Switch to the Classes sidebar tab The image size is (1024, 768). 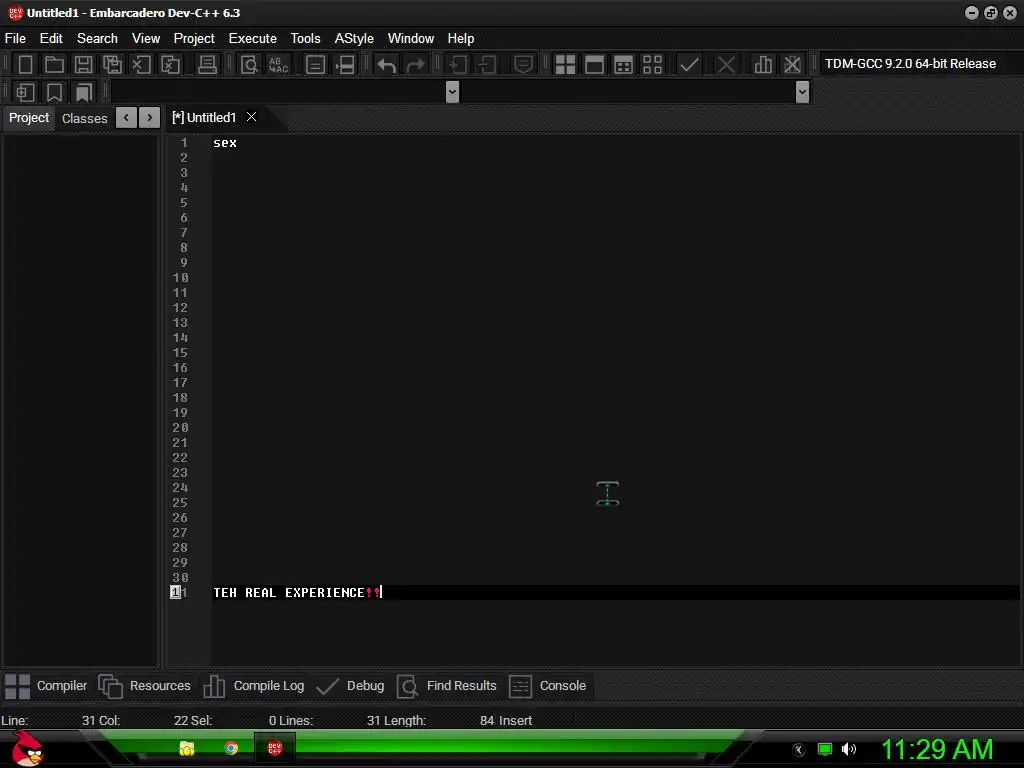pos(84,118)
